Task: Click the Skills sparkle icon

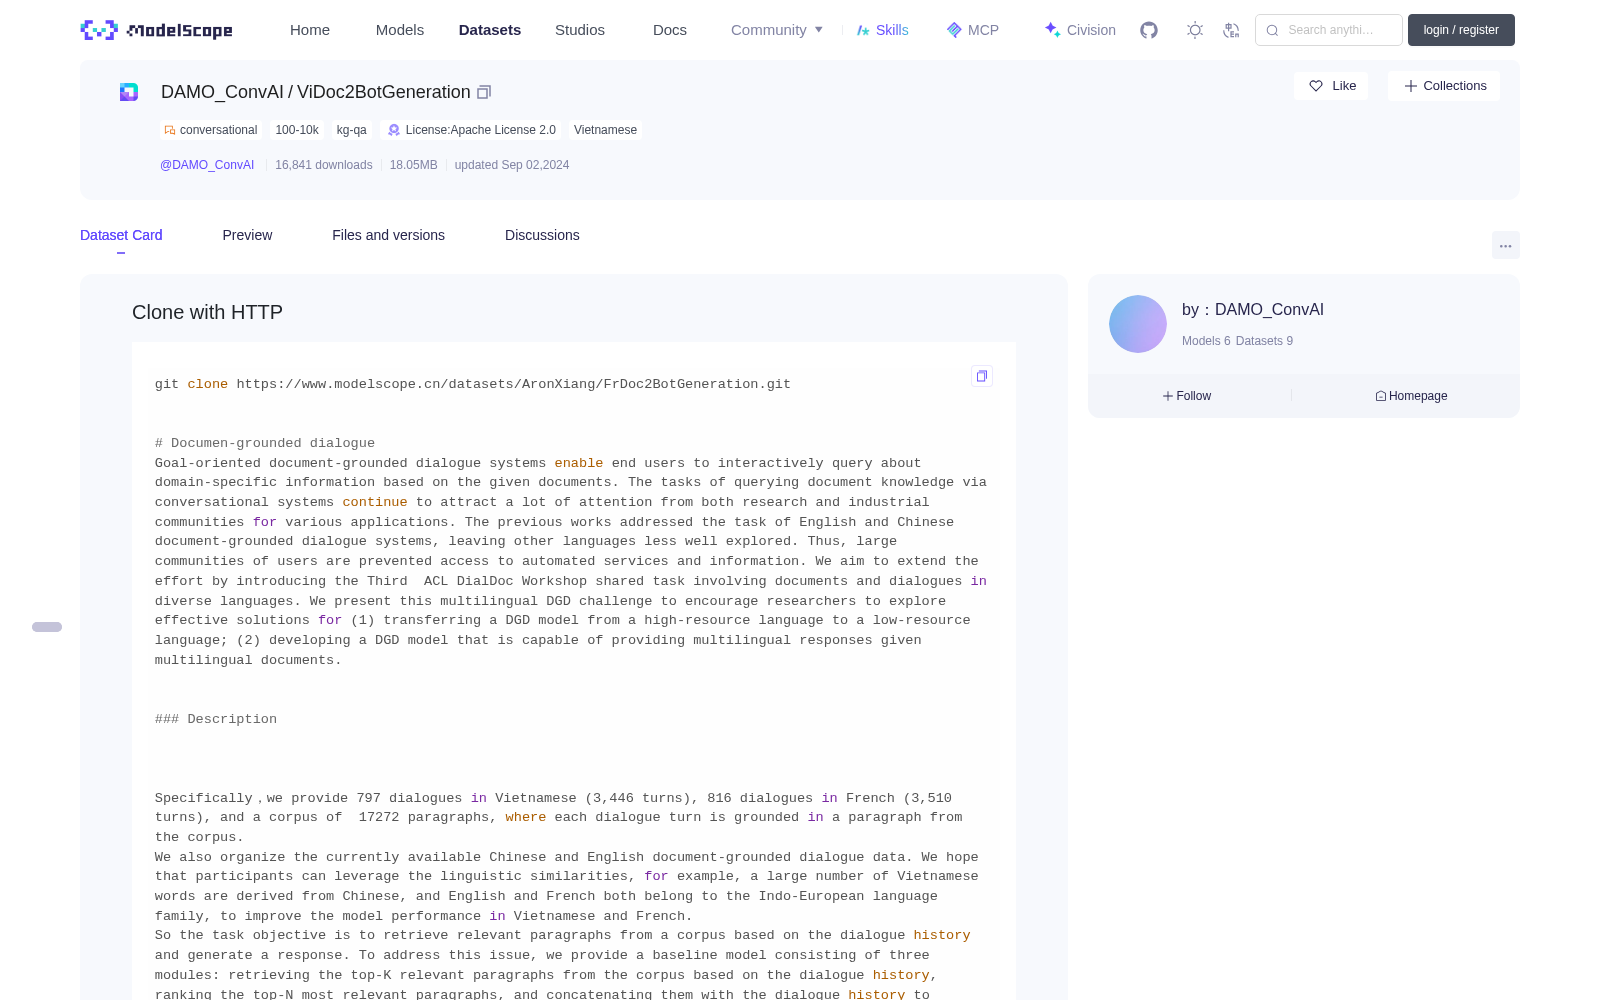Action: 863,30
